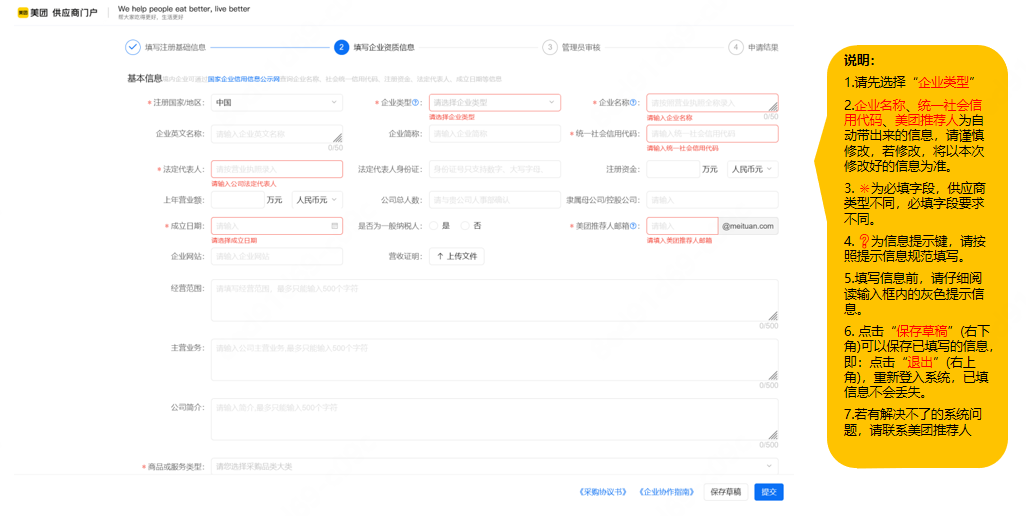Image resolution: width=1026 pixels, height=516 pixels.
Task: Click the completed step 1 checkmark icon
Action: pos(133,47)
